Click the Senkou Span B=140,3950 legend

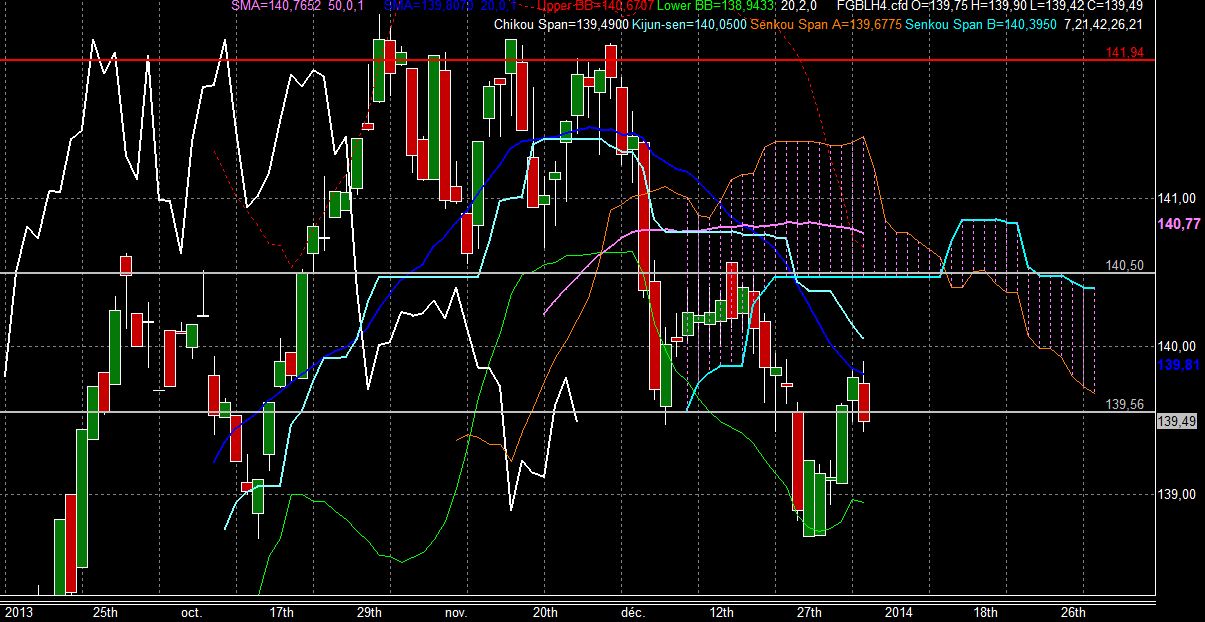click(982, 23)
